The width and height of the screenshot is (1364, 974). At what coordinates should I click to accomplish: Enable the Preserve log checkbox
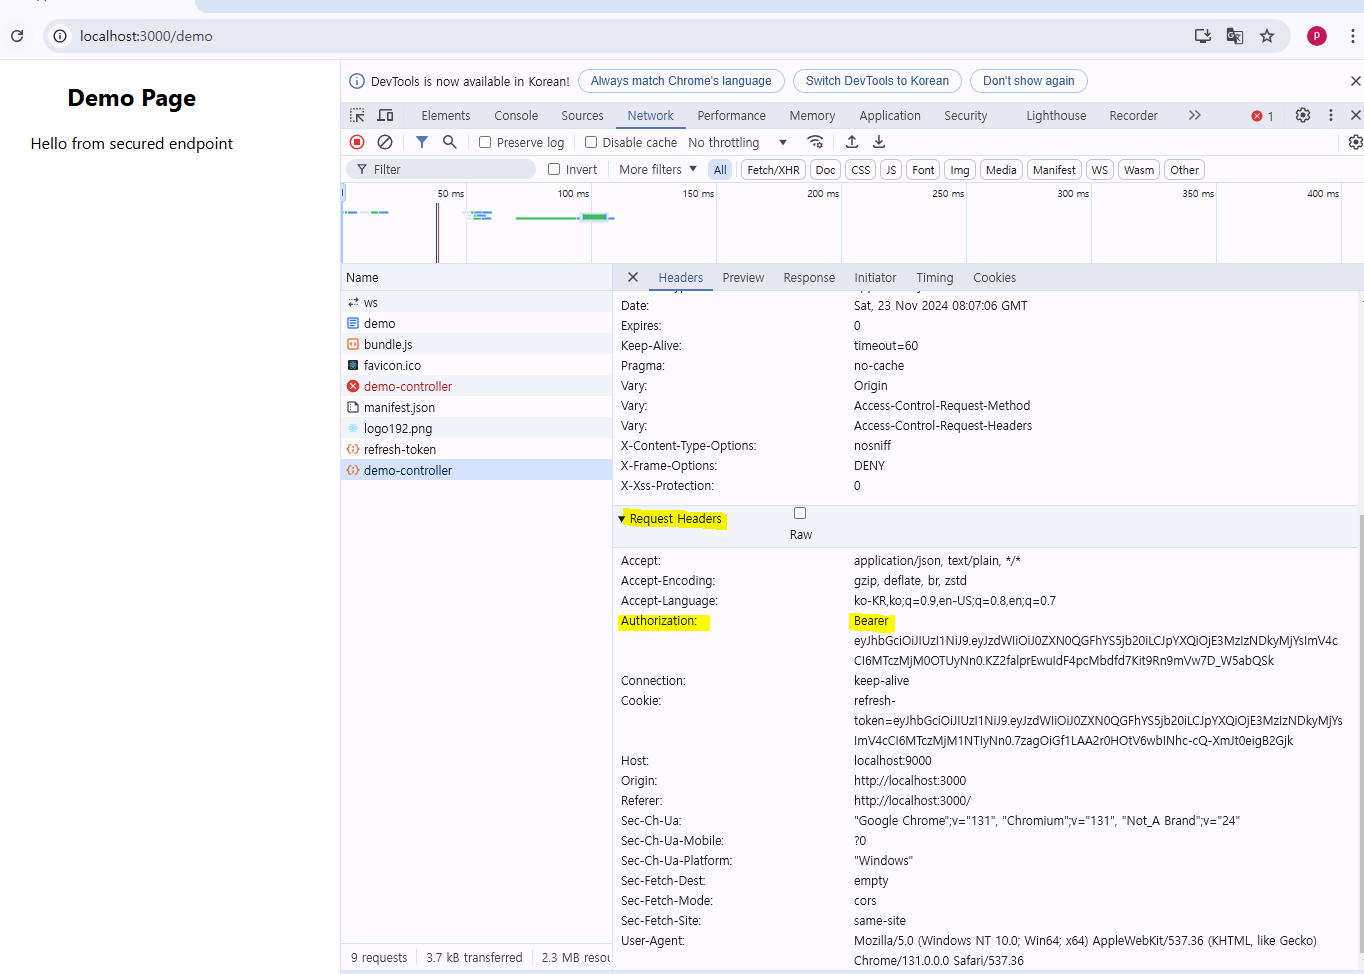485,142
